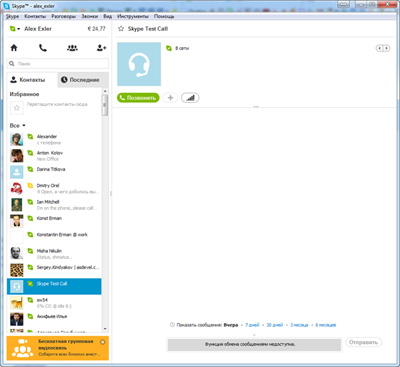Image resolution: width=400 pixels, height=367 pixels.
Task: Switch to the 'Последние' tab
Action: pyautogui.click(x=83, y=80)
